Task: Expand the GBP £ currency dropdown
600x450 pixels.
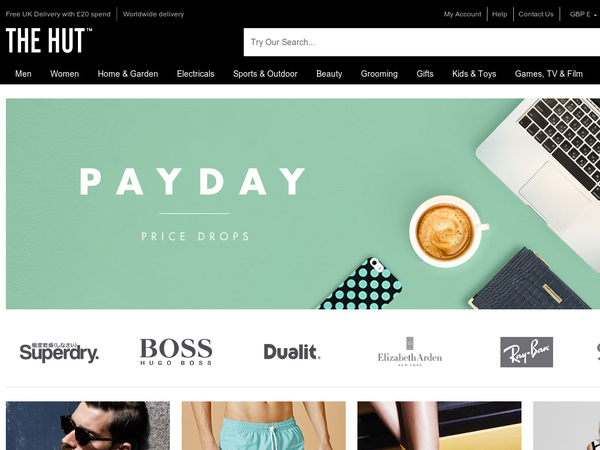Action: (x=583, y=14)
